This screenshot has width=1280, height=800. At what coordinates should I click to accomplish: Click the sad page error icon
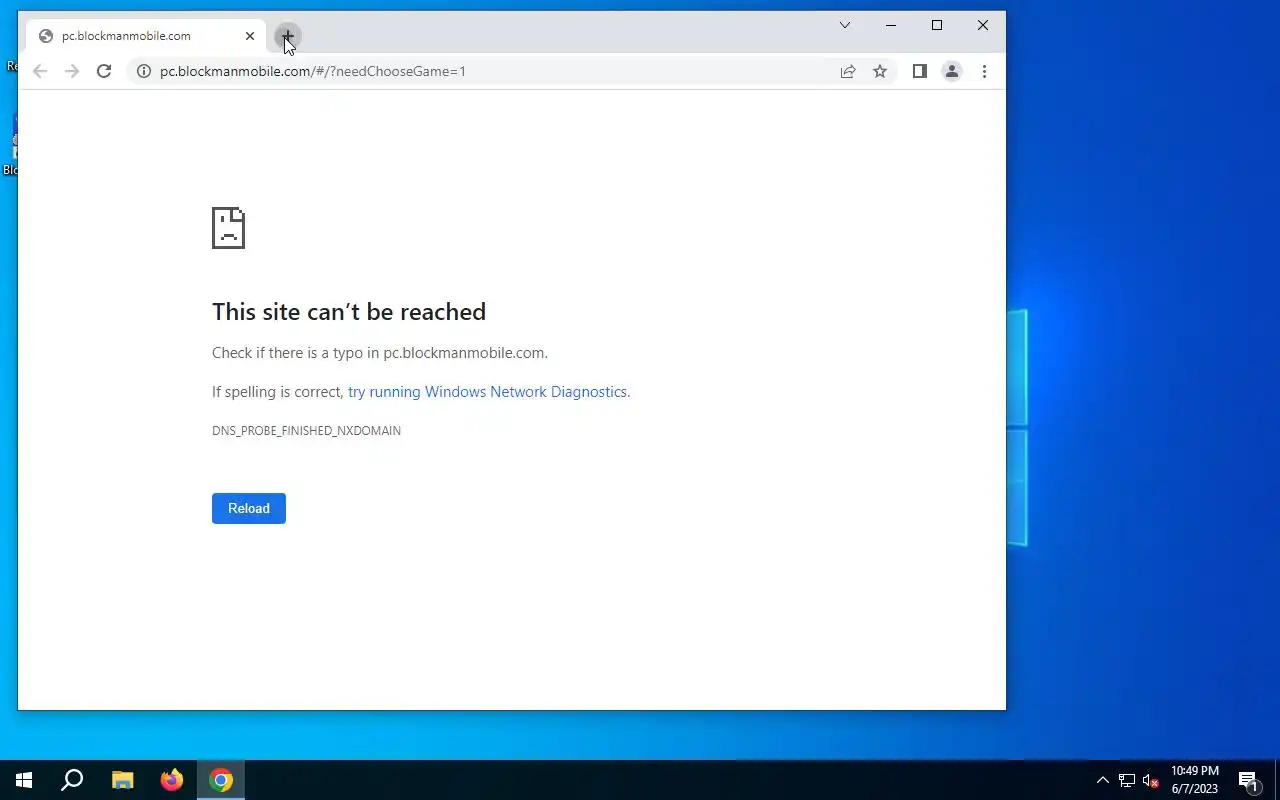(x=228, y=228)
